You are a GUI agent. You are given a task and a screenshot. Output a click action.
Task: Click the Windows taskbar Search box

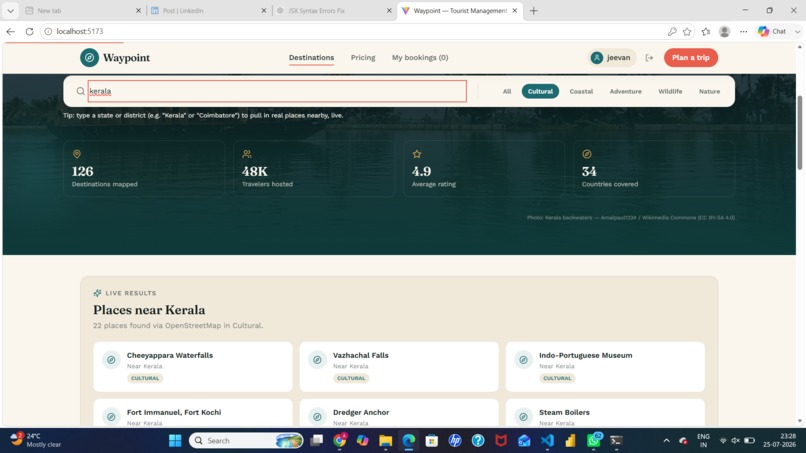(x=246, y=441)
